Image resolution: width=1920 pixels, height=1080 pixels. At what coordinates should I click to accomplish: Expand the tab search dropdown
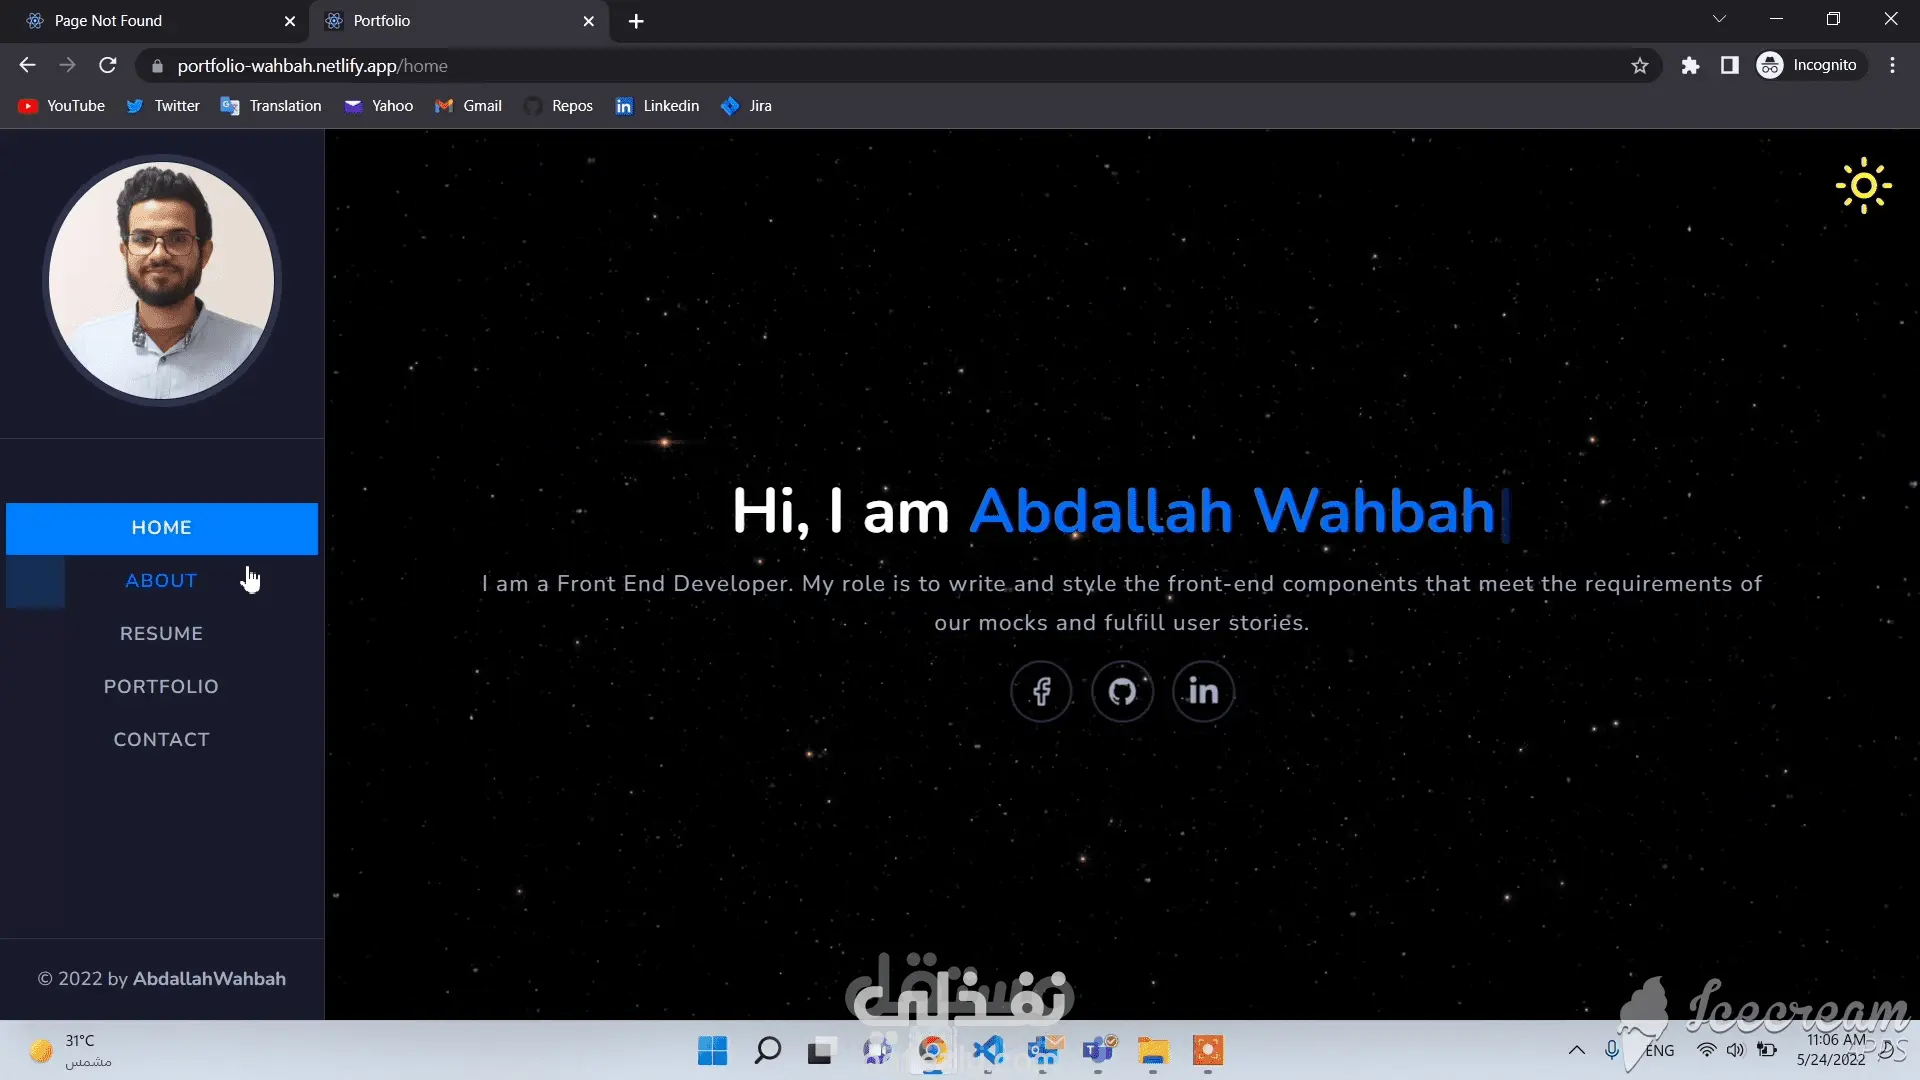pos(1719,19)
